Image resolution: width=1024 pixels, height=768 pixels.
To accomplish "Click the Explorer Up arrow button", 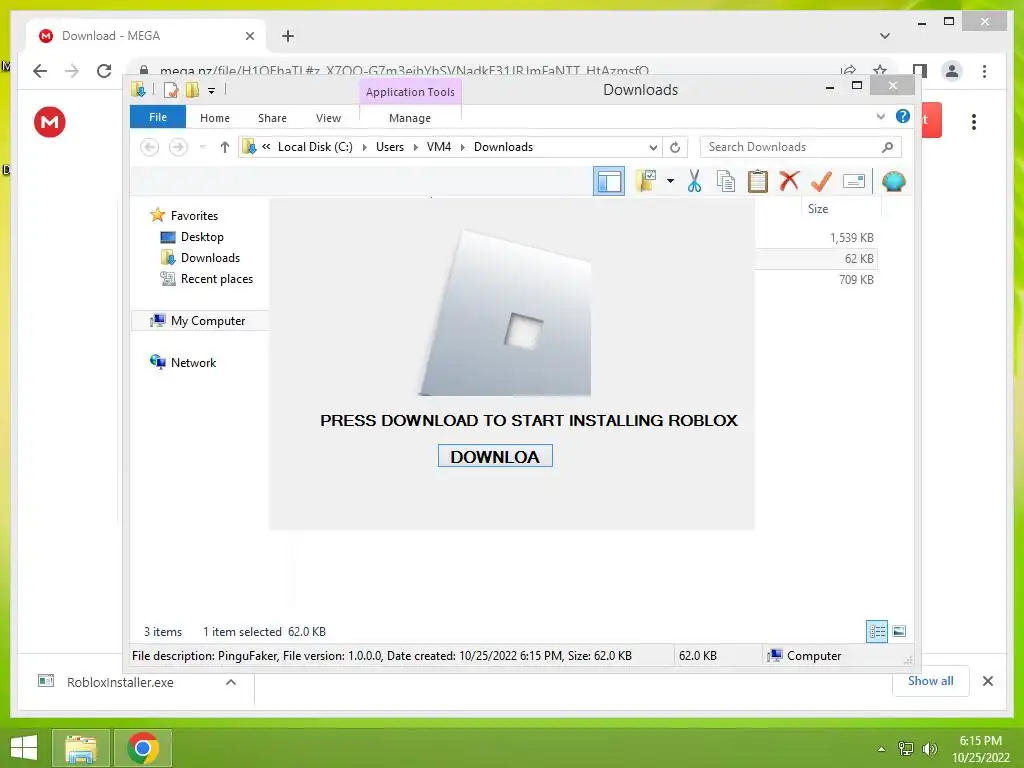I will [225, 147].
